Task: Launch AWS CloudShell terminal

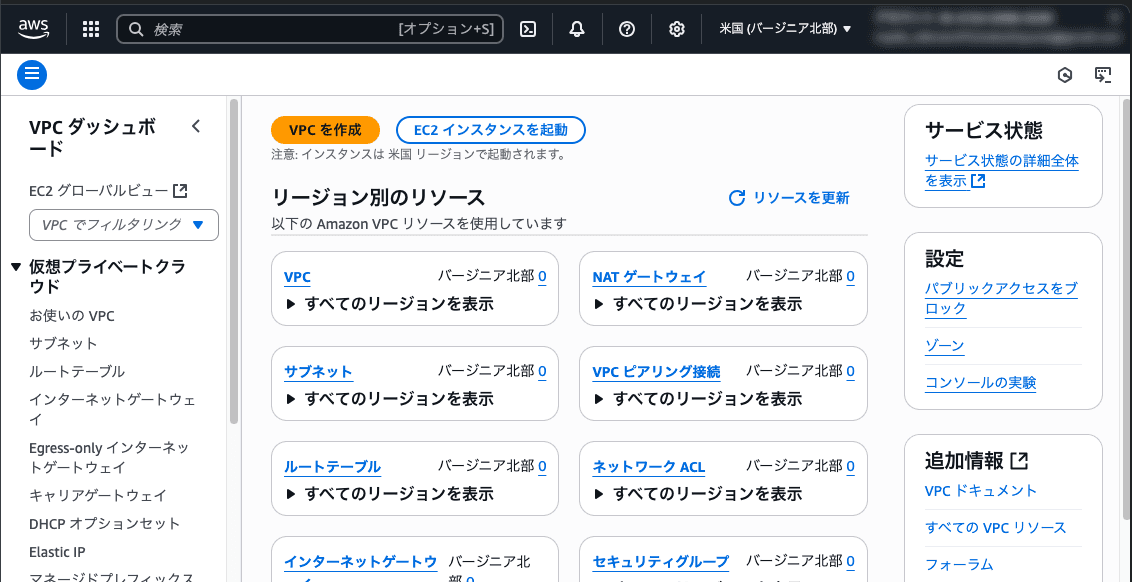Action: coord(527,29)
